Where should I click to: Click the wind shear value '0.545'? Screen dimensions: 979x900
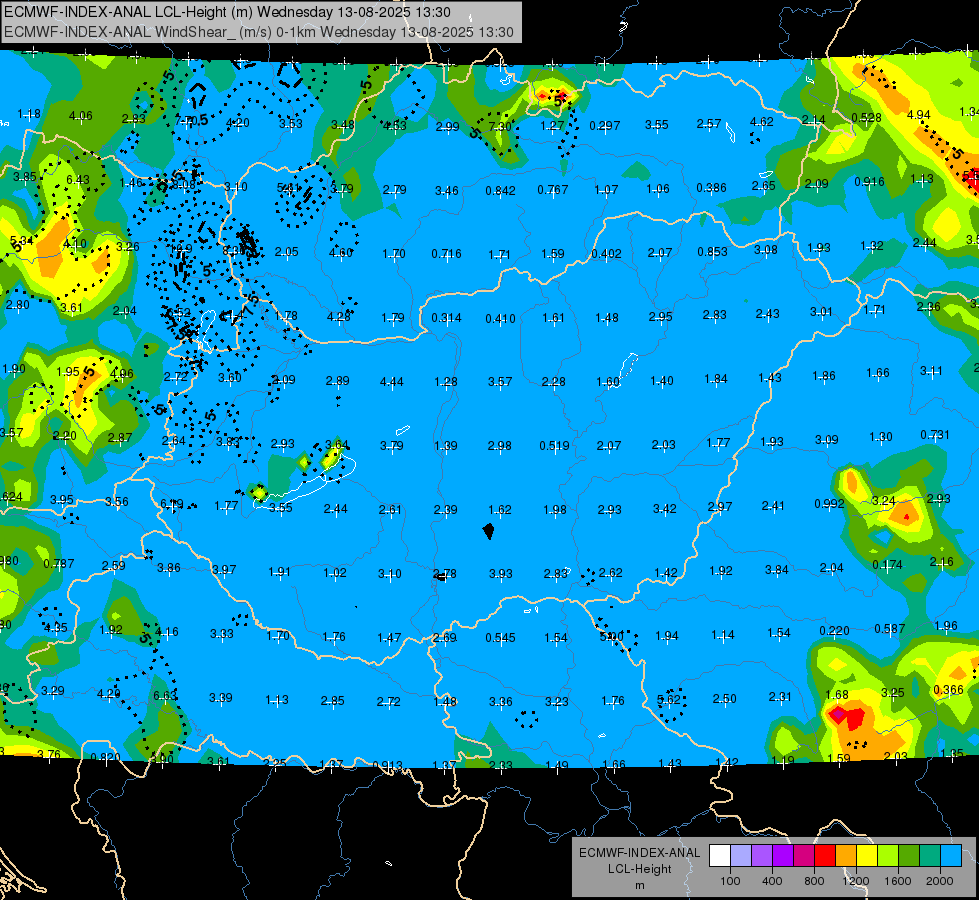[500, 638]
